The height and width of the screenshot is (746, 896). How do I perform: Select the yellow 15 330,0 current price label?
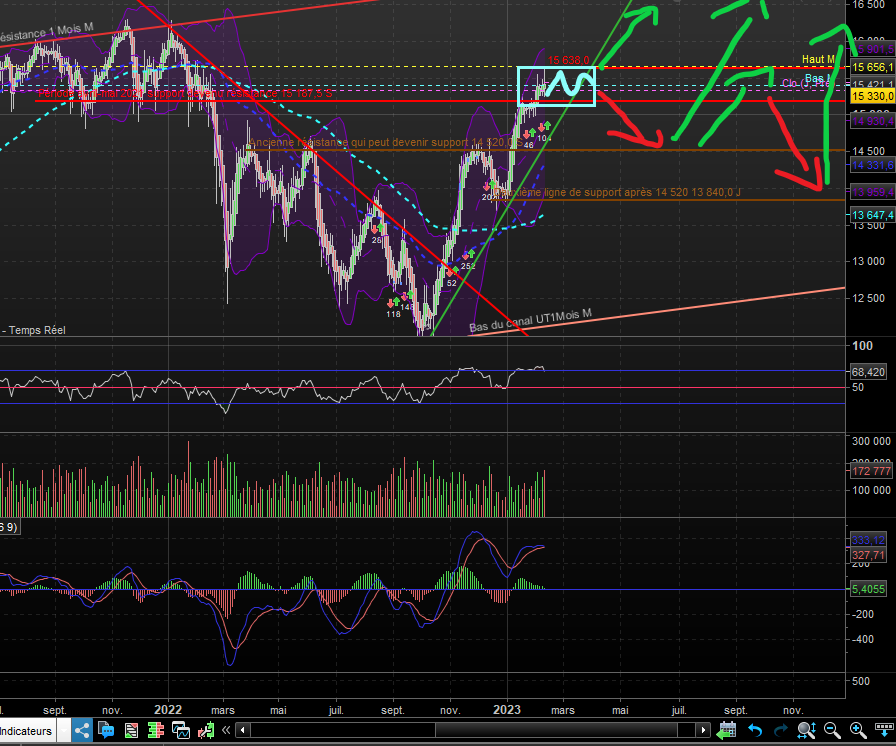pyautogui.click(x=872, y=97)
